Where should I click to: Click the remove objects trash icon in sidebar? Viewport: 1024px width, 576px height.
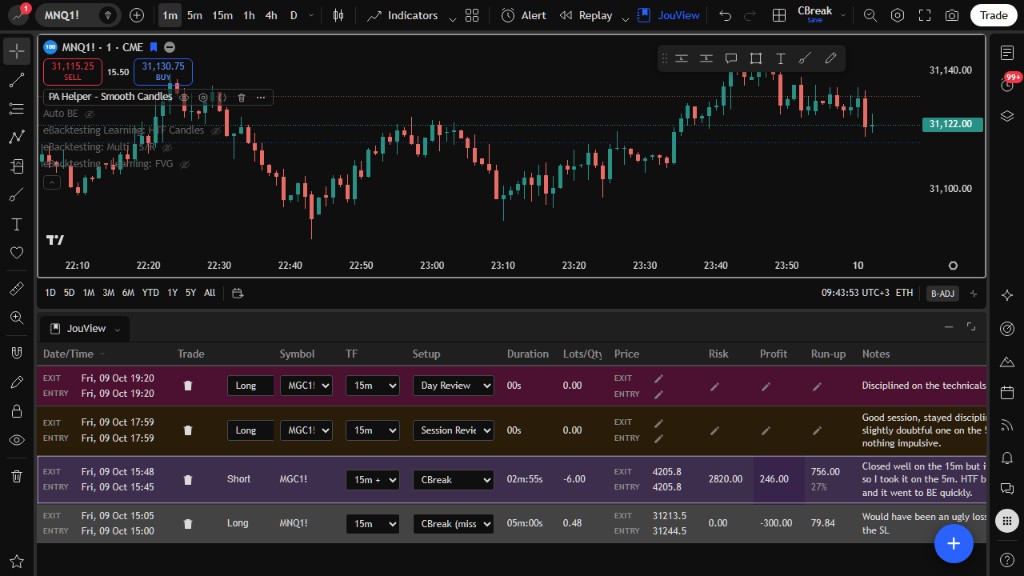pos(17,476)
